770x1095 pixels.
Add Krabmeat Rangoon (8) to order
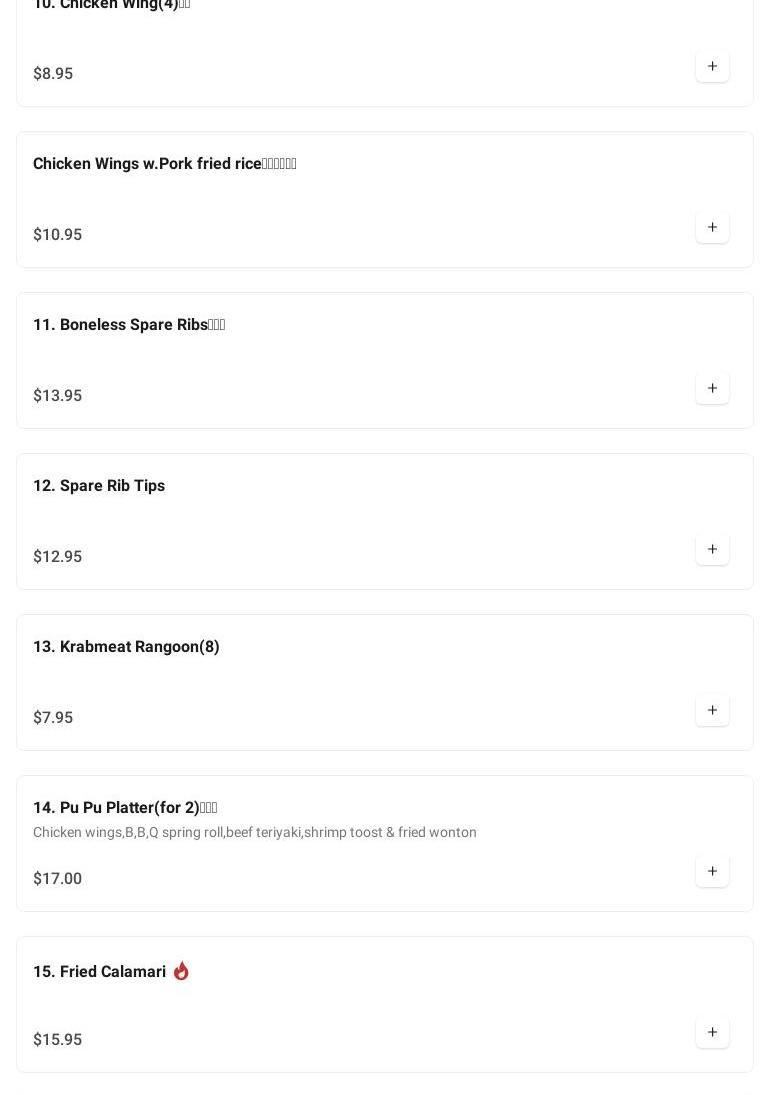[x=712, y=711]
